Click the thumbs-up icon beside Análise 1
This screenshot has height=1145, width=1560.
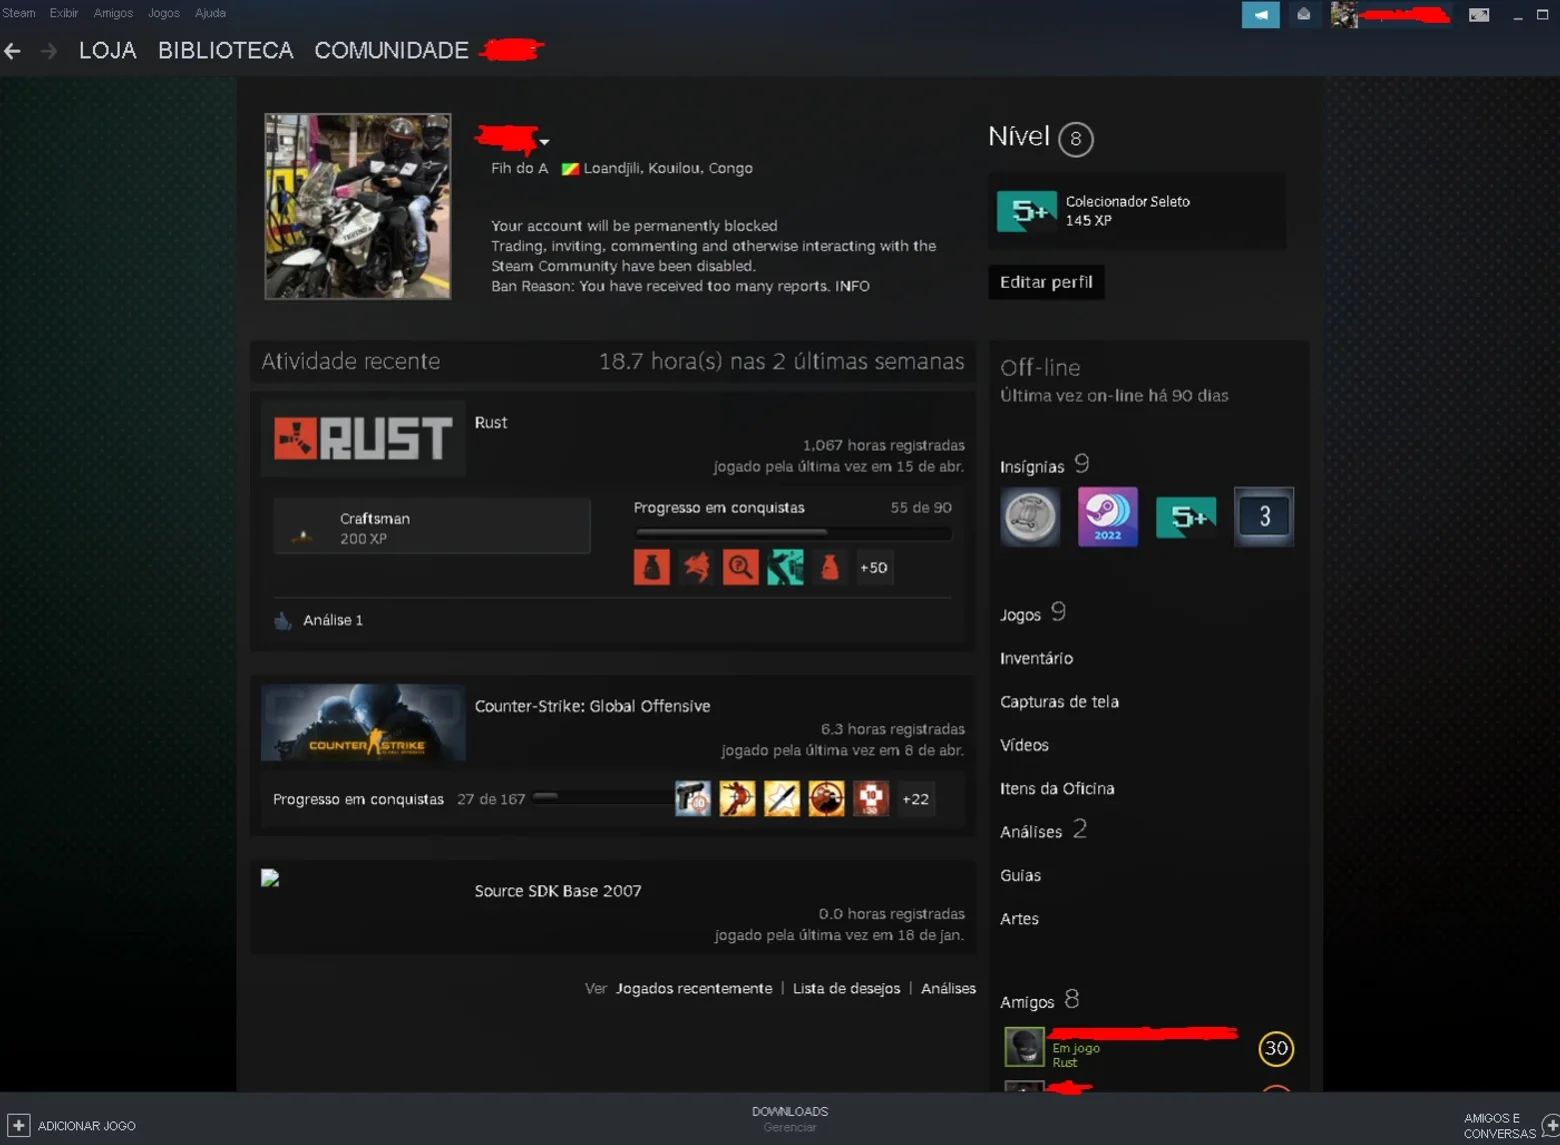[283, 620]
